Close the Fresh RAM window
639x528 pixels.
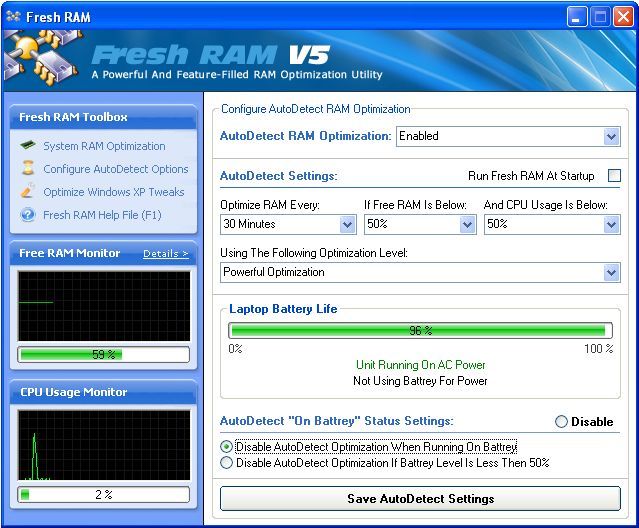pyautogui.click(x=624, y=17)
